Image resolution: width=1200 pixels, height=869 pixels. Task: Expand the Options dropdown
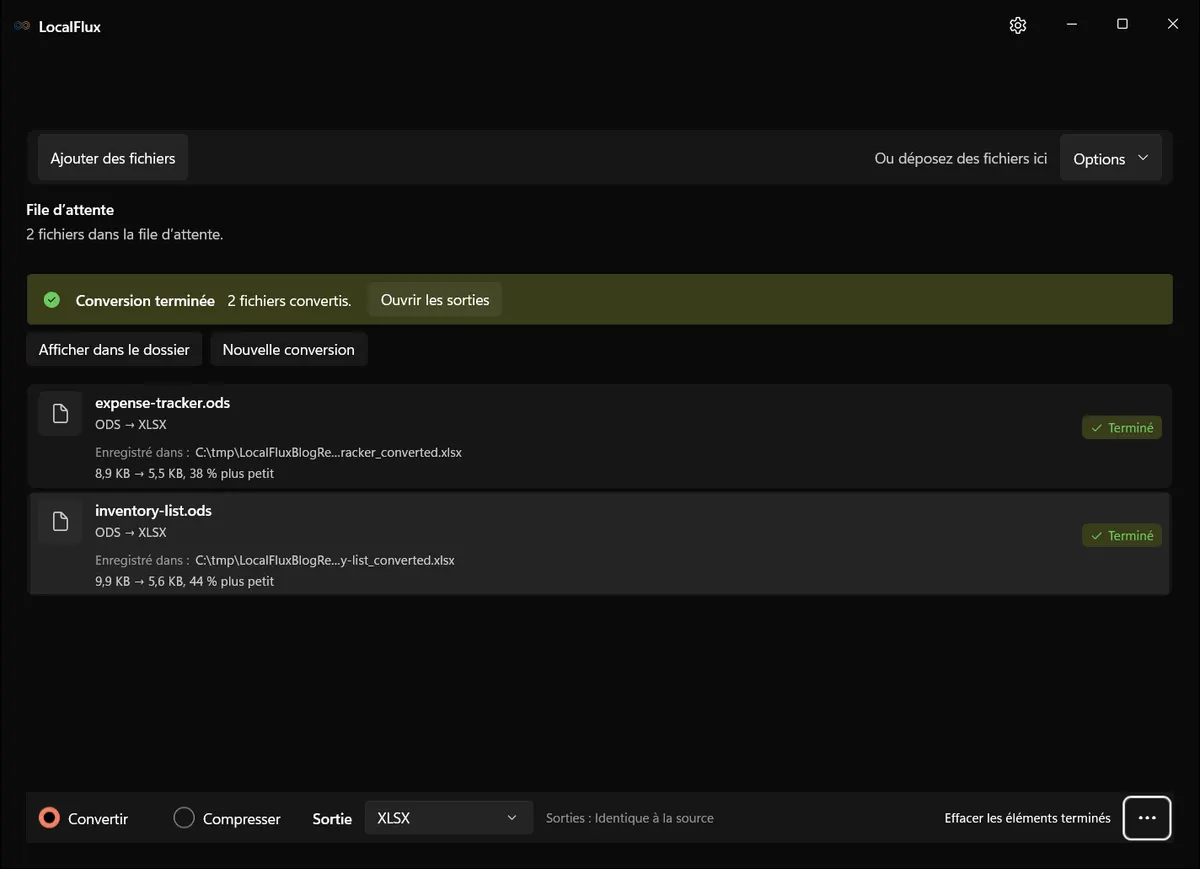click(x=1111, y=159)
